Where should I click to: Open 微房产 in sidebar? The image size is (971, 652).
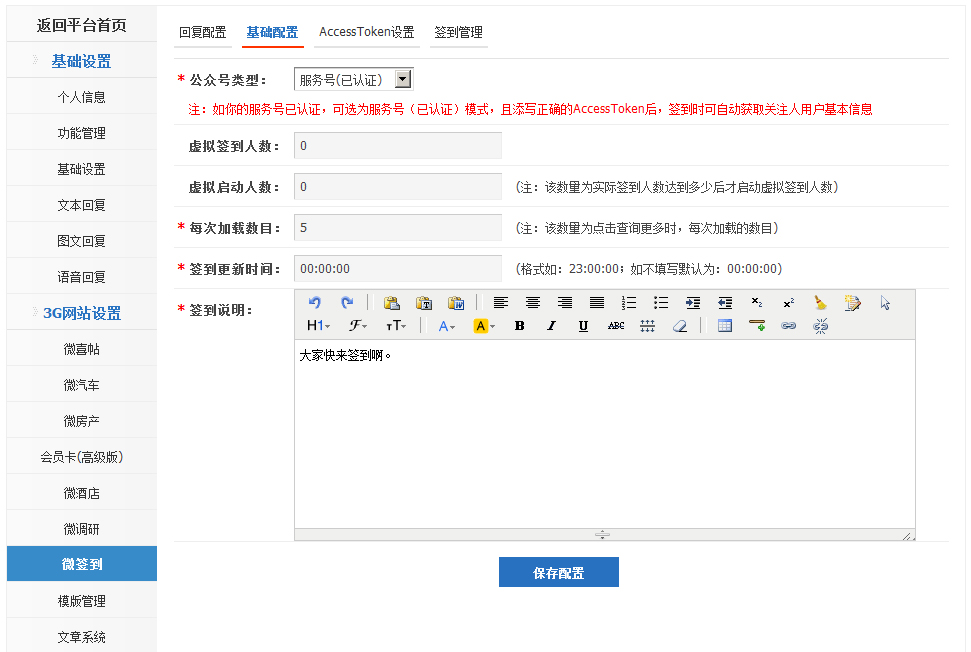[81, 420]
